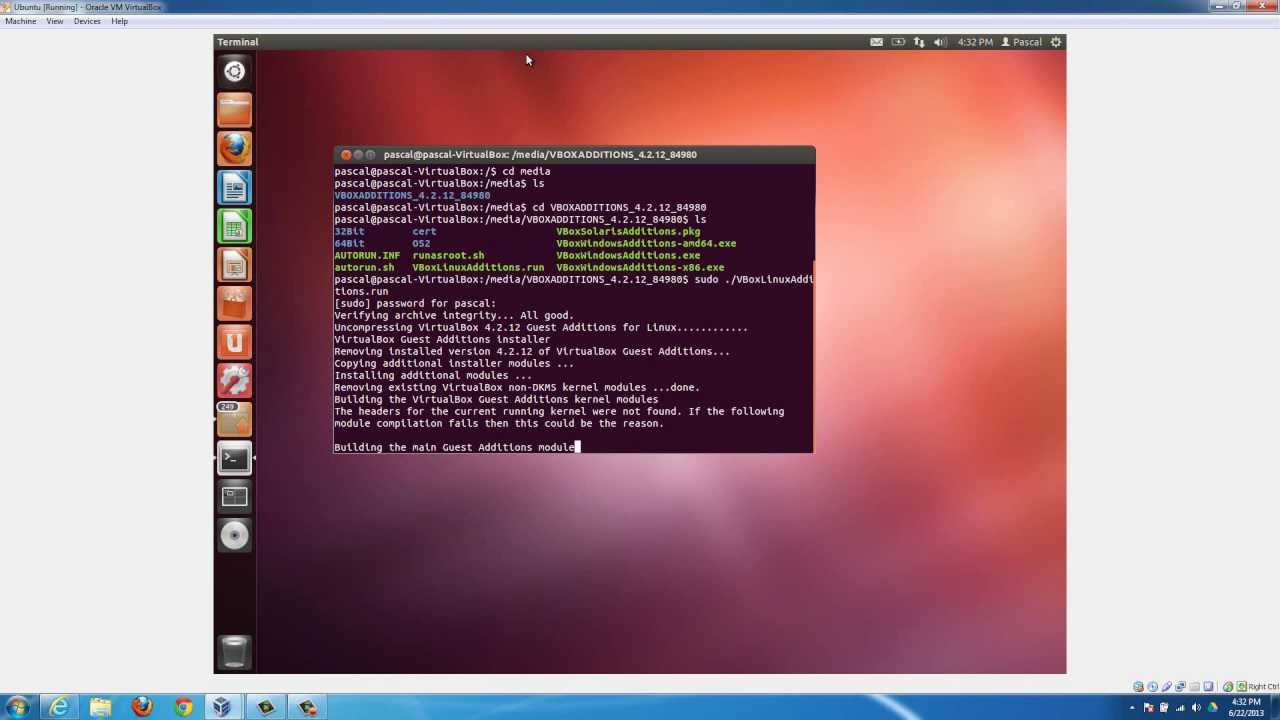Open the Ubuntu Dash home launcher
This screenshot has height=720, width=1280.
(234, 71)
